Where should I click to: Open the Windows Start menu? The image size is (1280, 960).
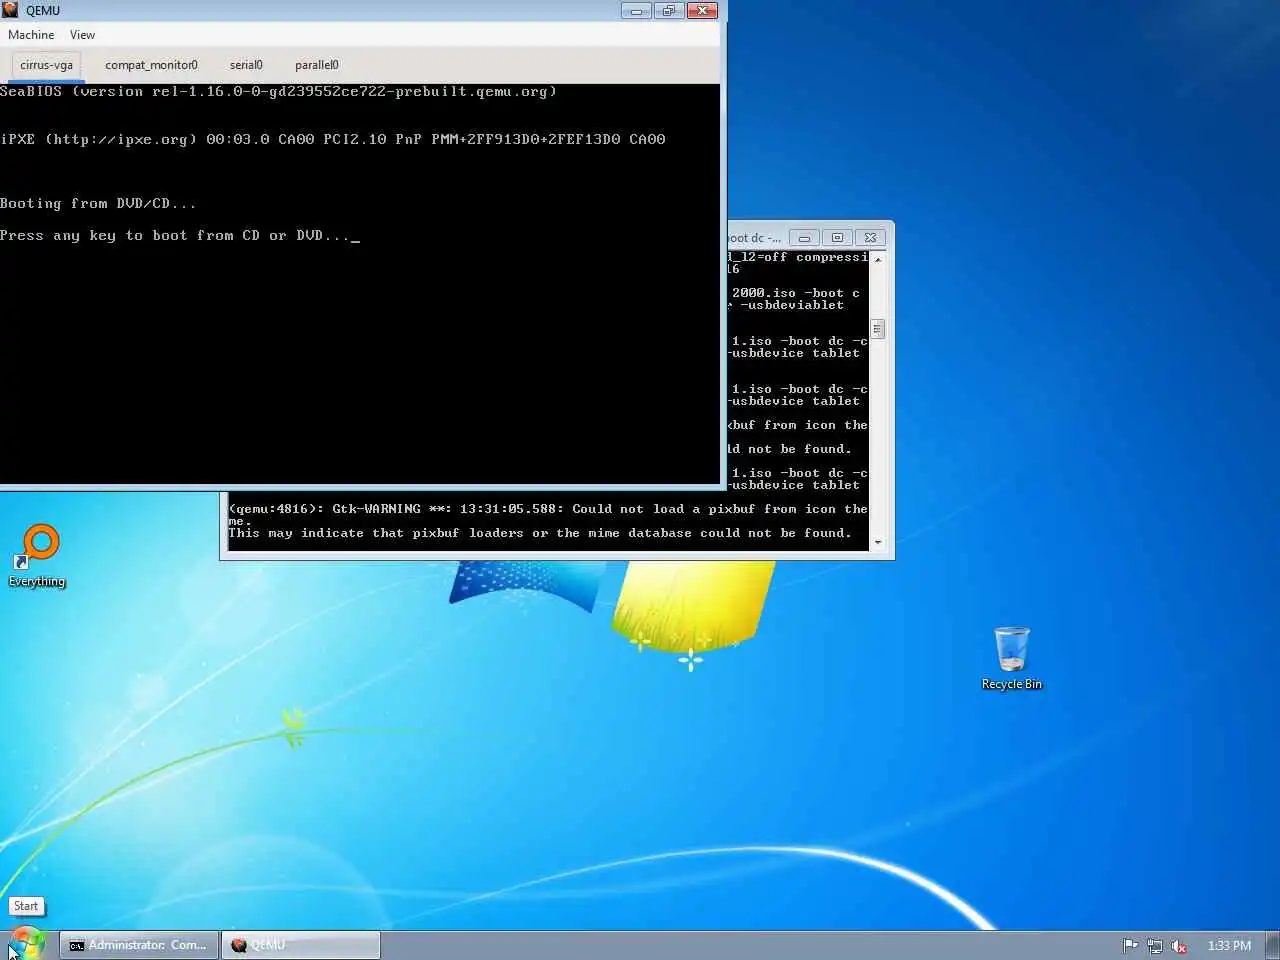27,944
